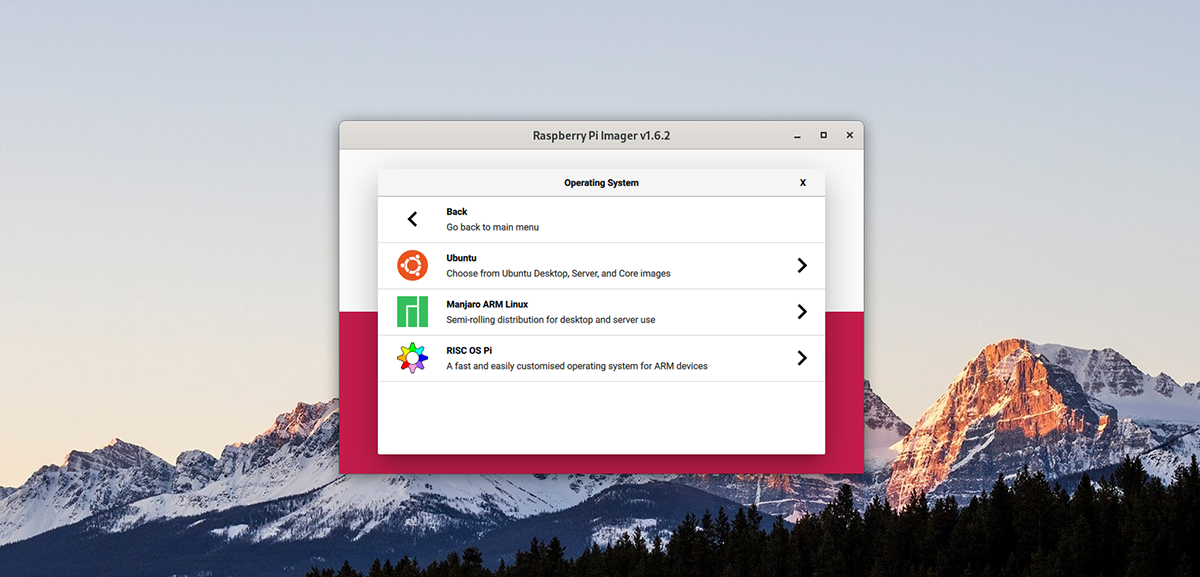This screenshot has width=1200, height=577.
Task: Click the Raspberry Pi Imager title bar
Action: tap(600, 135)
